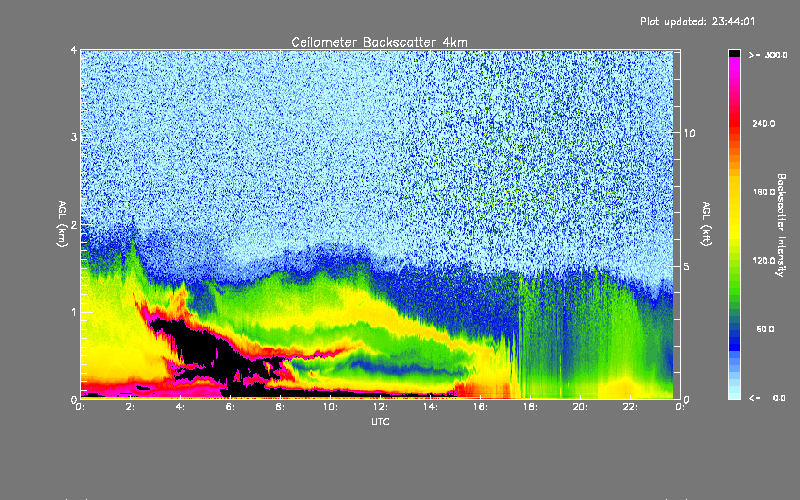The height and width of the screenshot is (500, 800).
Task: Click the '120.0' colorbar value label
Action: coord(764,261)
